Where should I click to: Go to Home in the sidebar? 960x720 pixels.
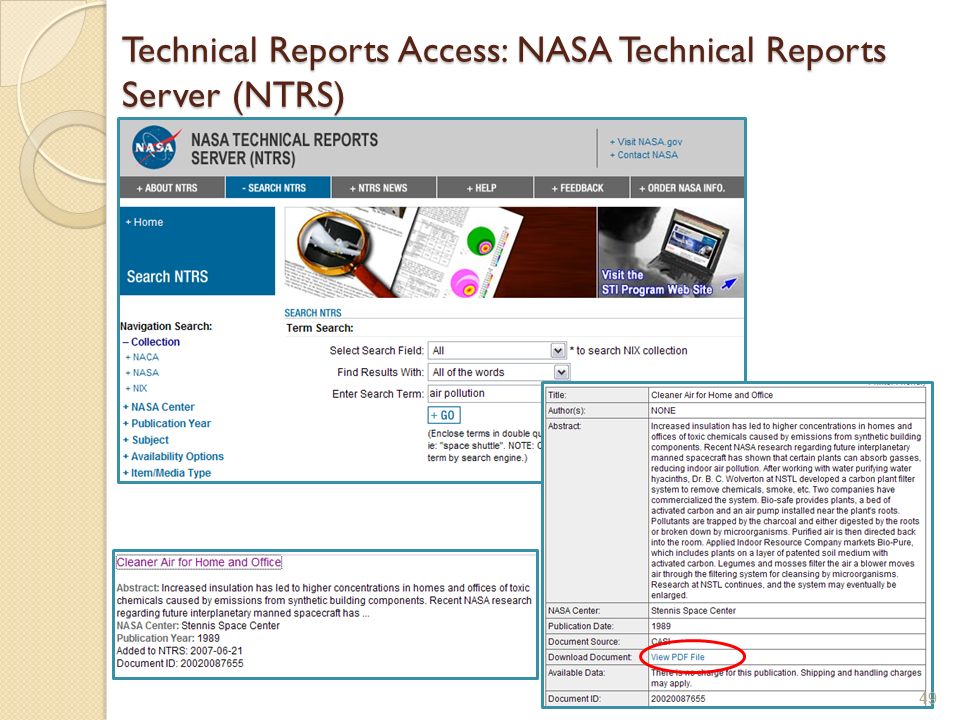point(144,222)
